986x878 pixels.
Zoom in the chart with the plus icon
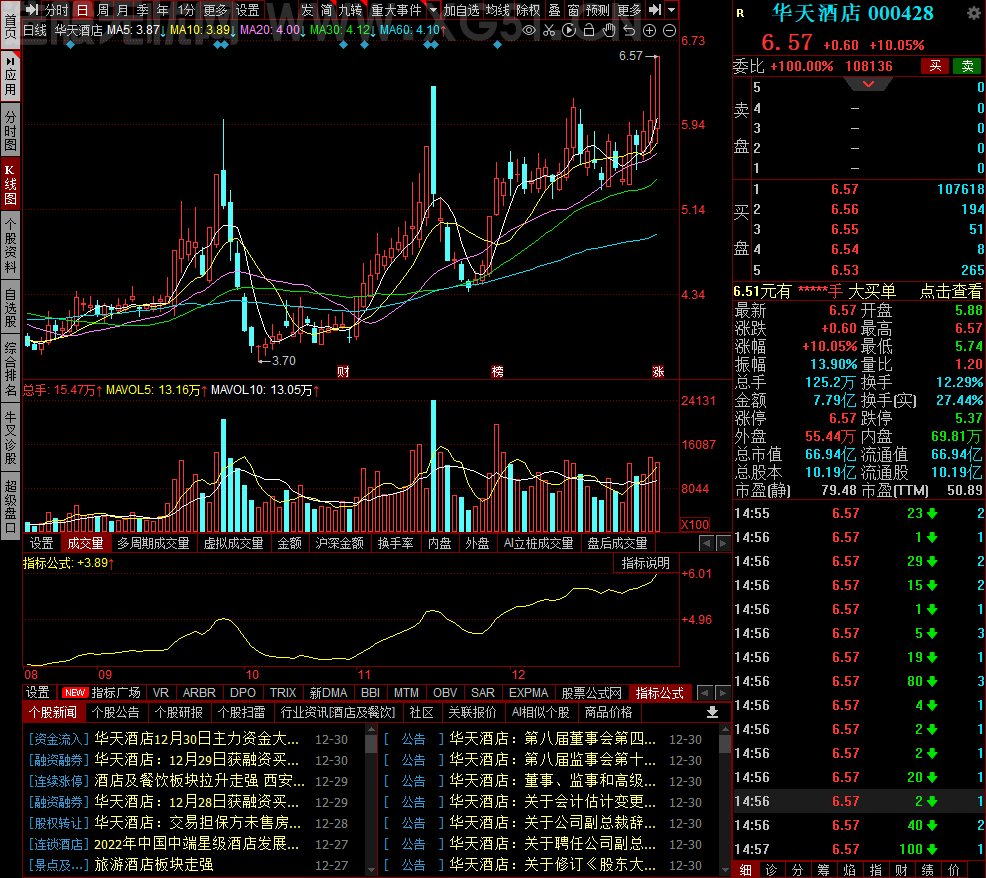click(650, 30)
